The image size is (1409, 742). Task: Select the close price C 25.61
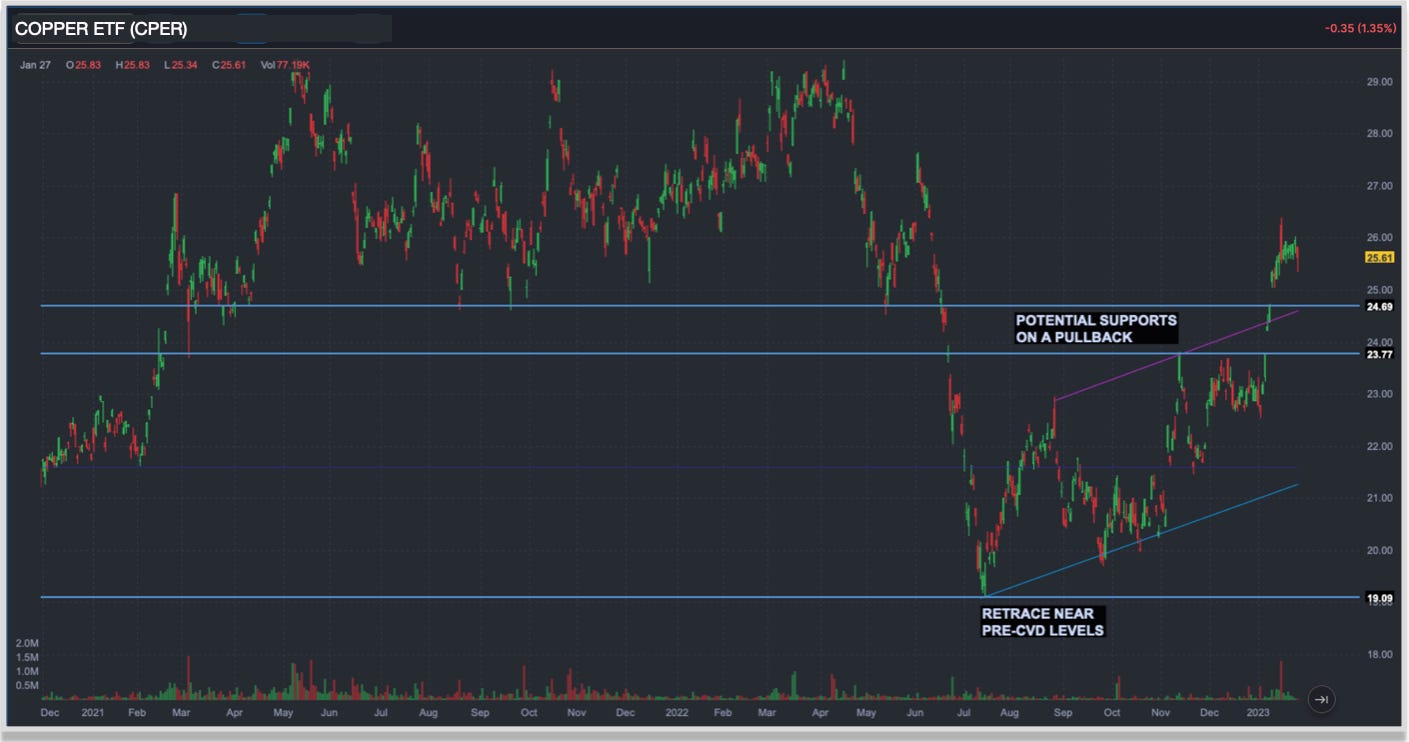228,65
